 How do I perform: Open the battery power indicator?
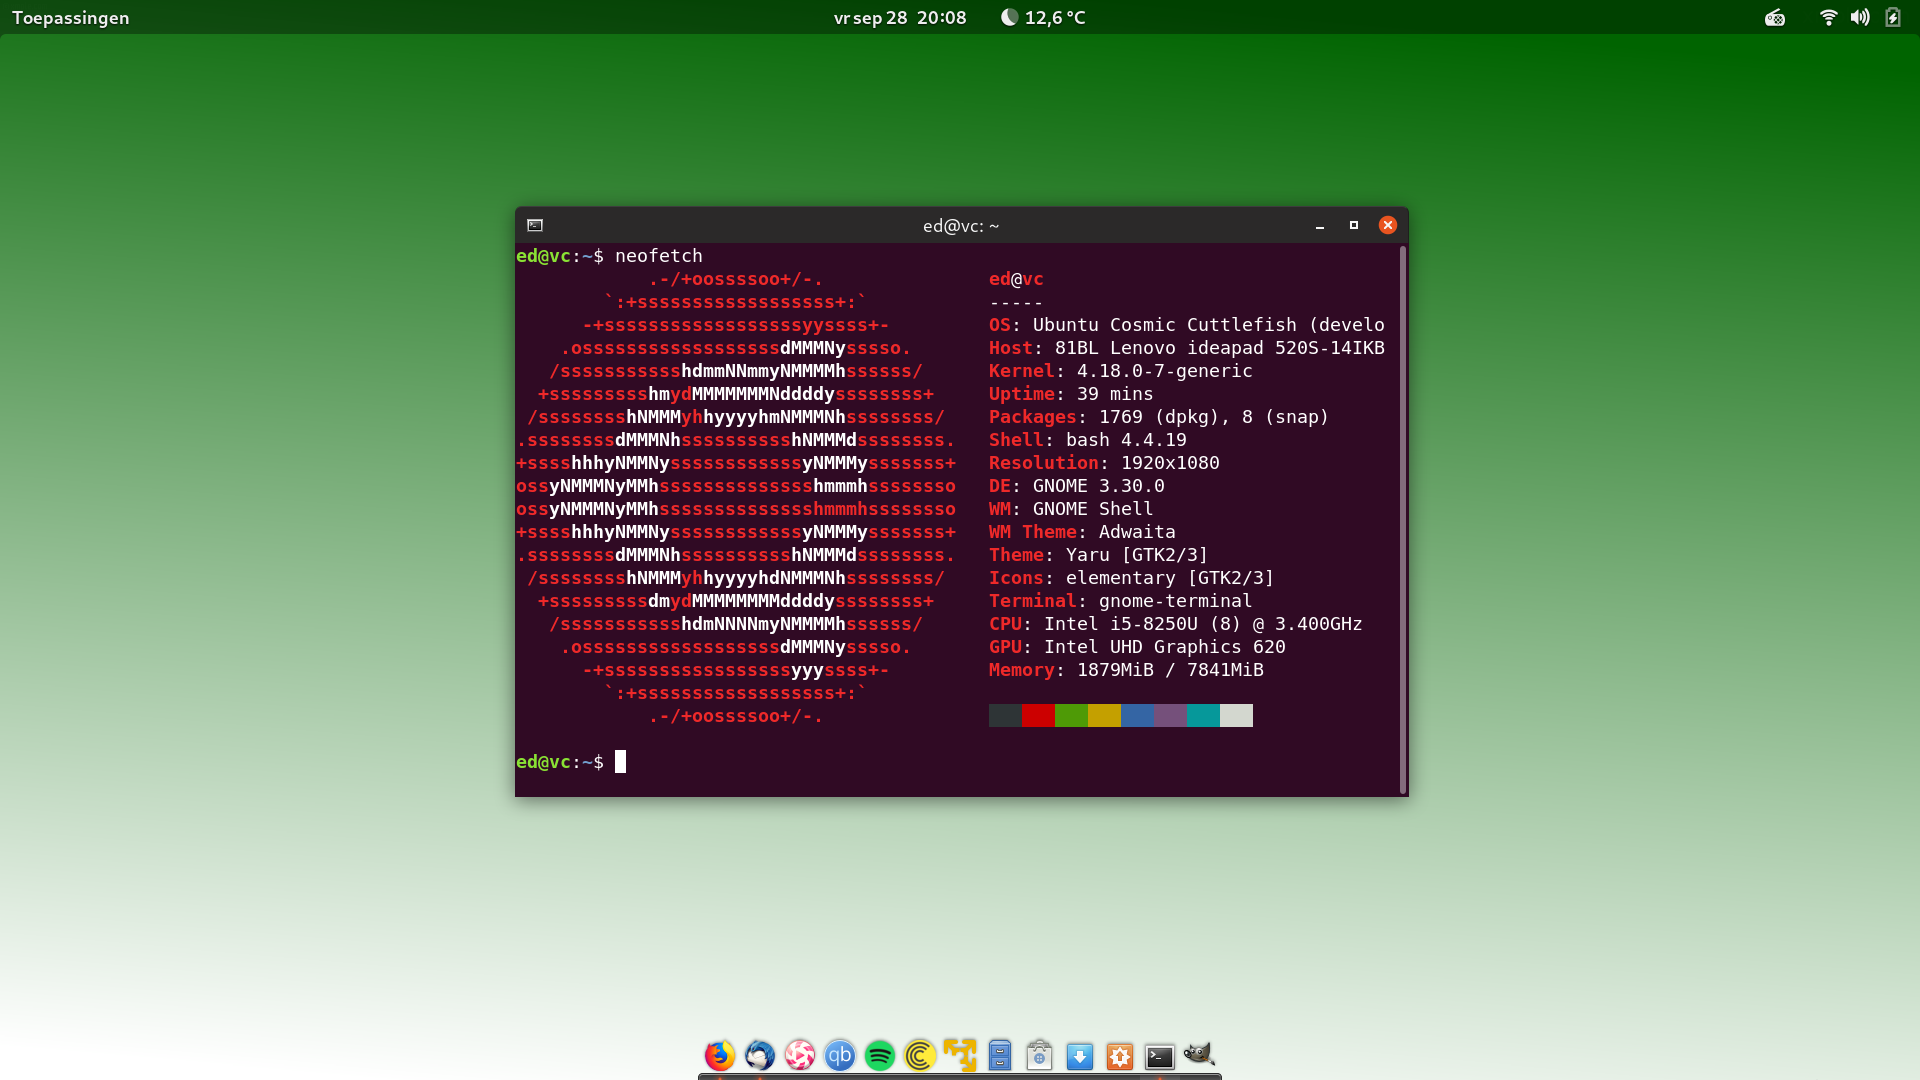(1892, 17)
